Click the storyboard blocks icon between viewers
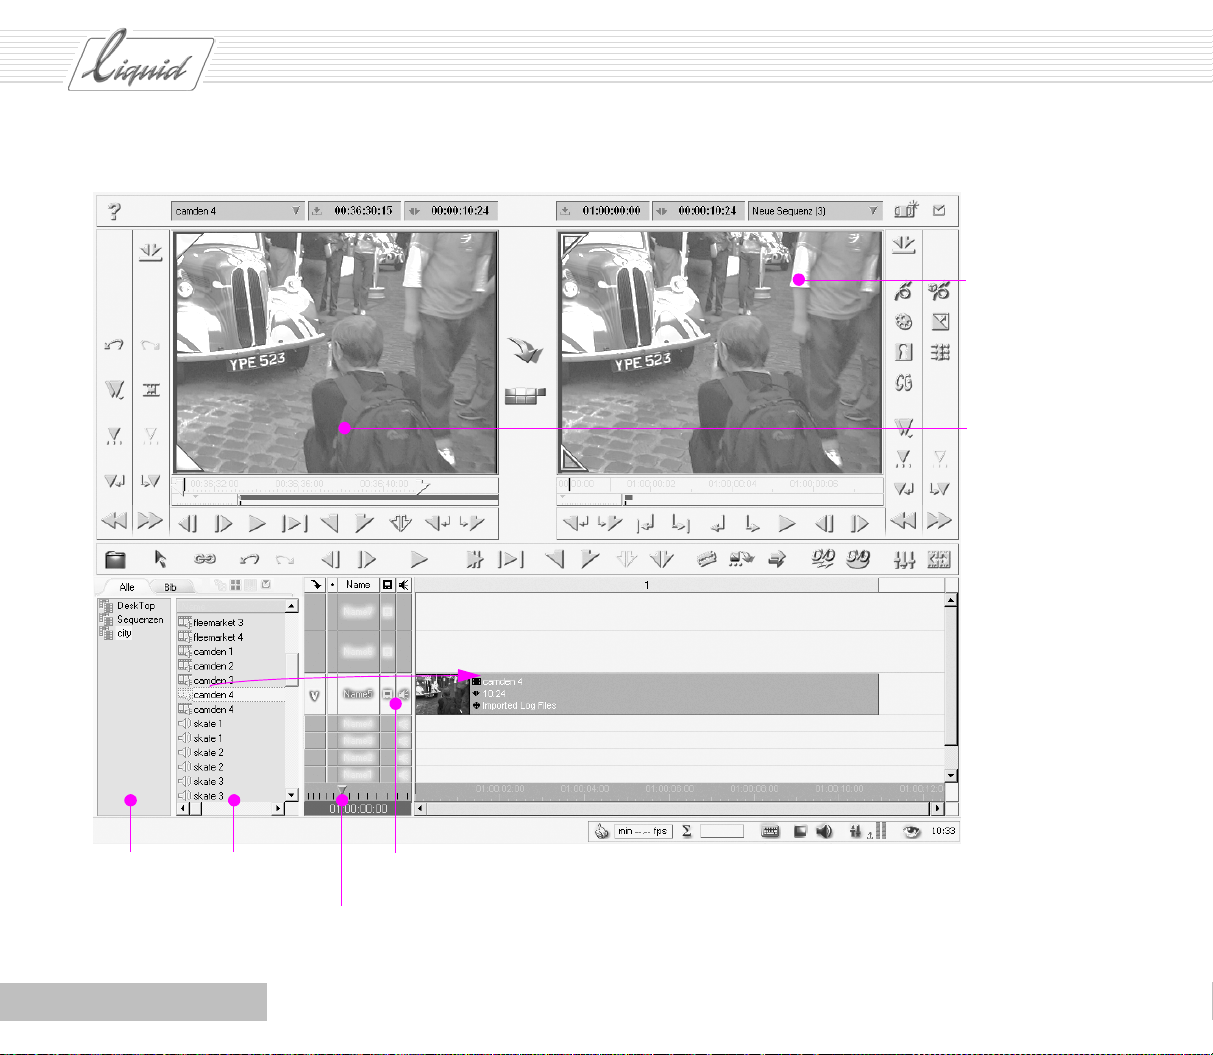Viewport: 1213px width, 1055px height. [525, 395]
